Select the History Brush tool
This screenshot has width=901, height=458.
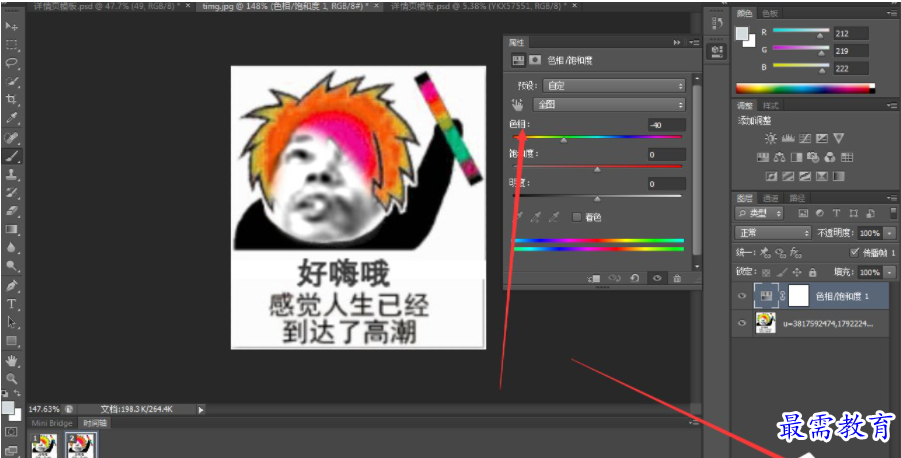pyautogui.click(x=11, y=193)
